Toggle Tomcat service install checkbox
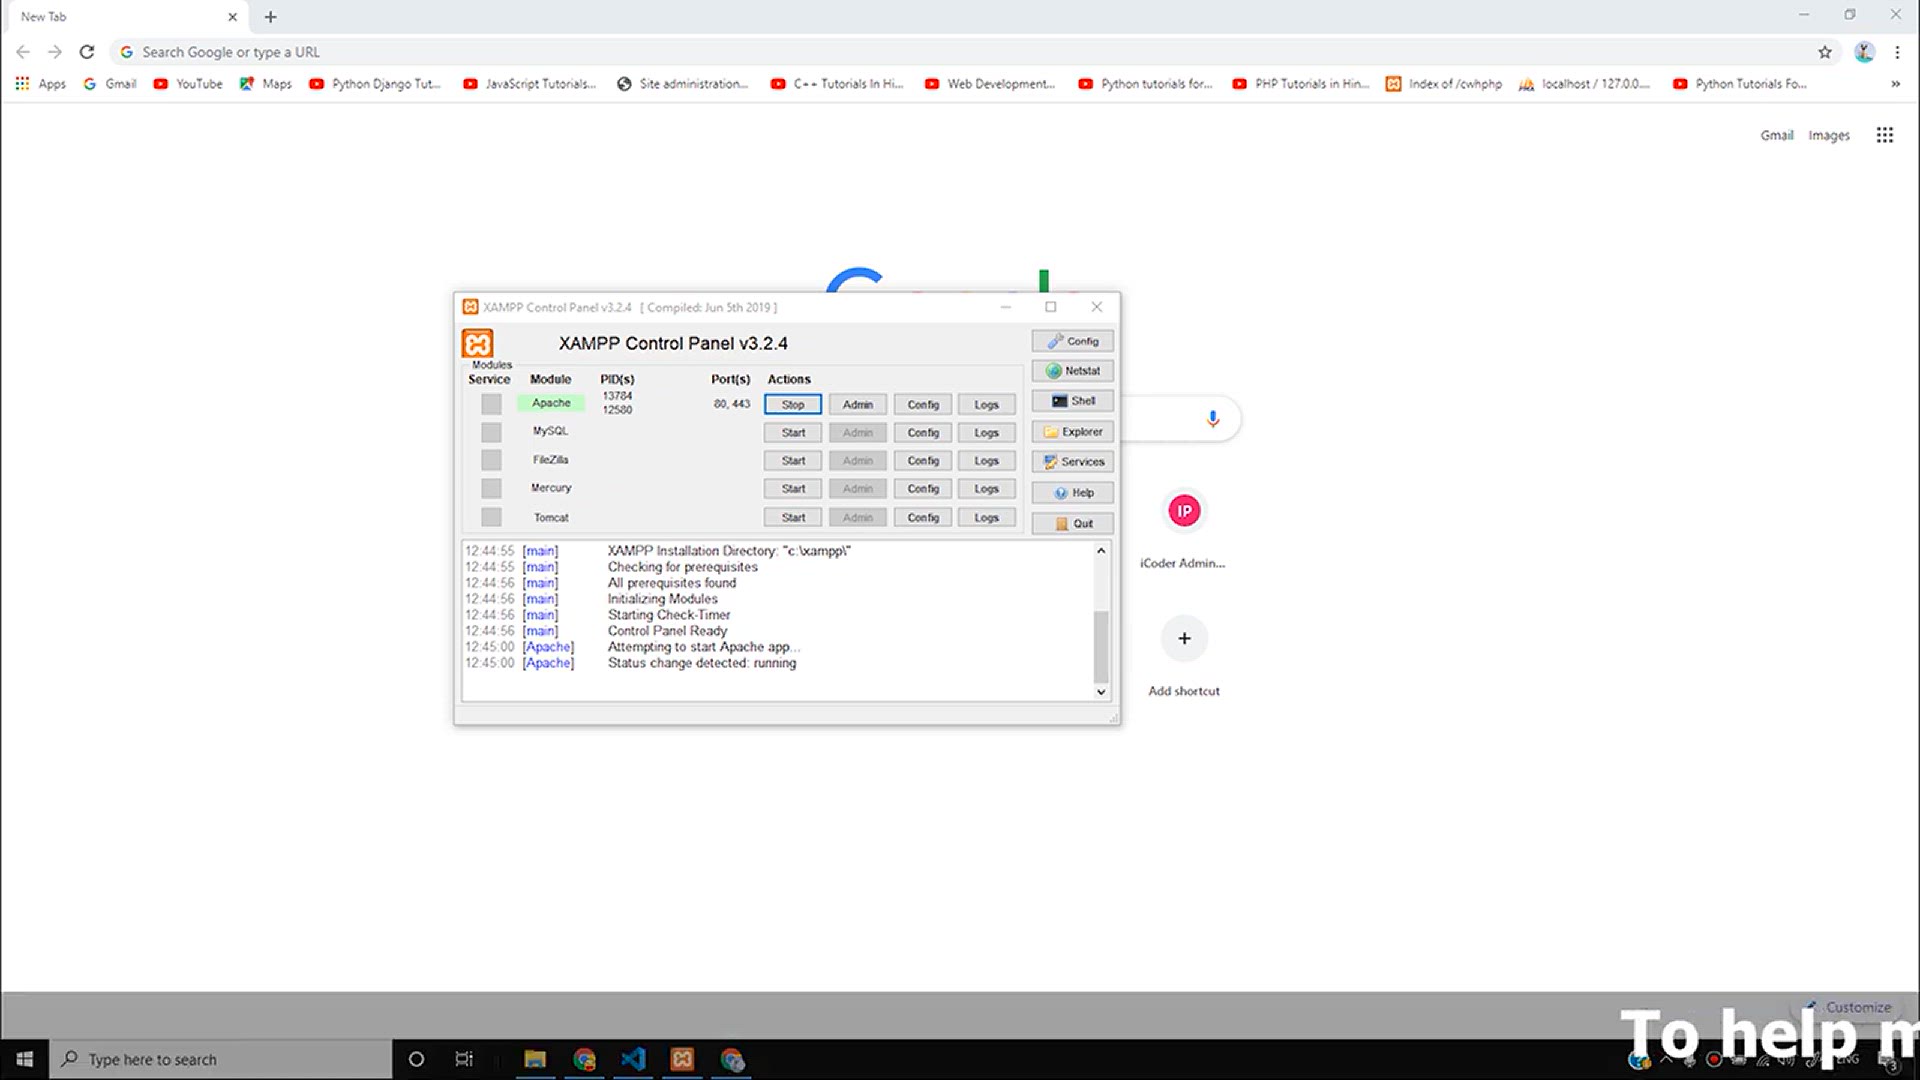Viewport: 1920px width, 1080px height. click(x=491, y=517)
